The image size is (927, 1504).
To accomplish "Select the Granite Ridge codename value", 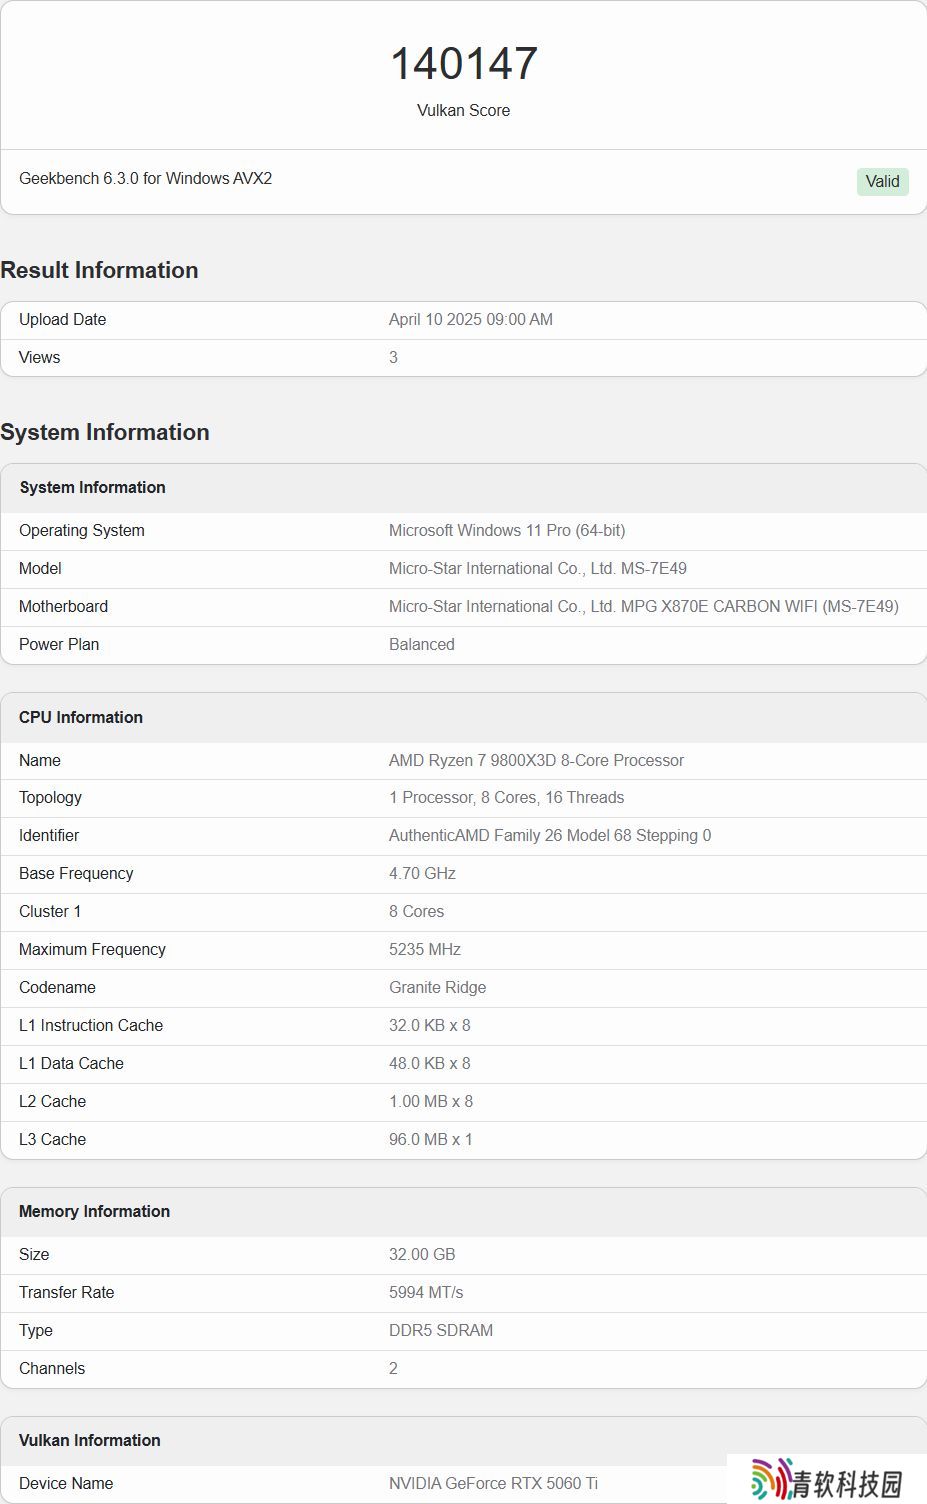I will [438, 988].
